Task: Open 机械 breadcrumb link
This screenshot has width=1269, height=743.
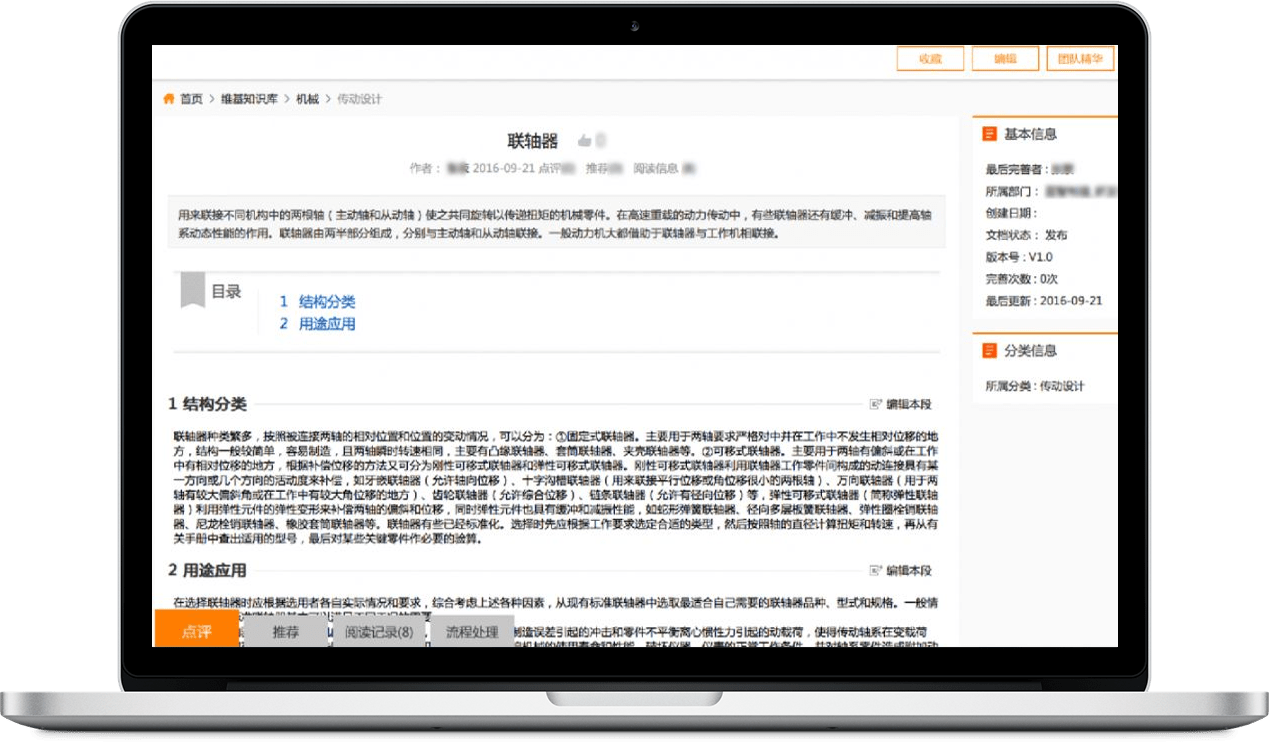Action: click(307, 99)
